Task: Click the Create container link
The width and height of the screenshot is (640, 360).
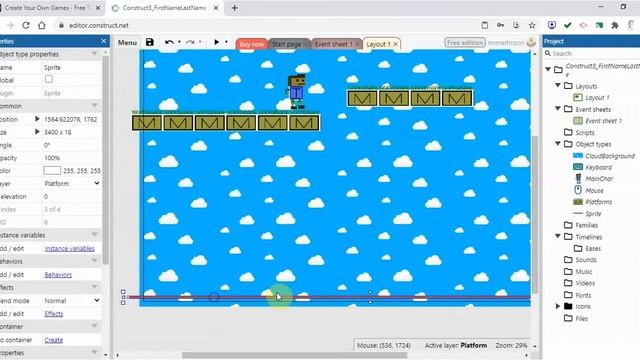Action: (x=53, y=340)
